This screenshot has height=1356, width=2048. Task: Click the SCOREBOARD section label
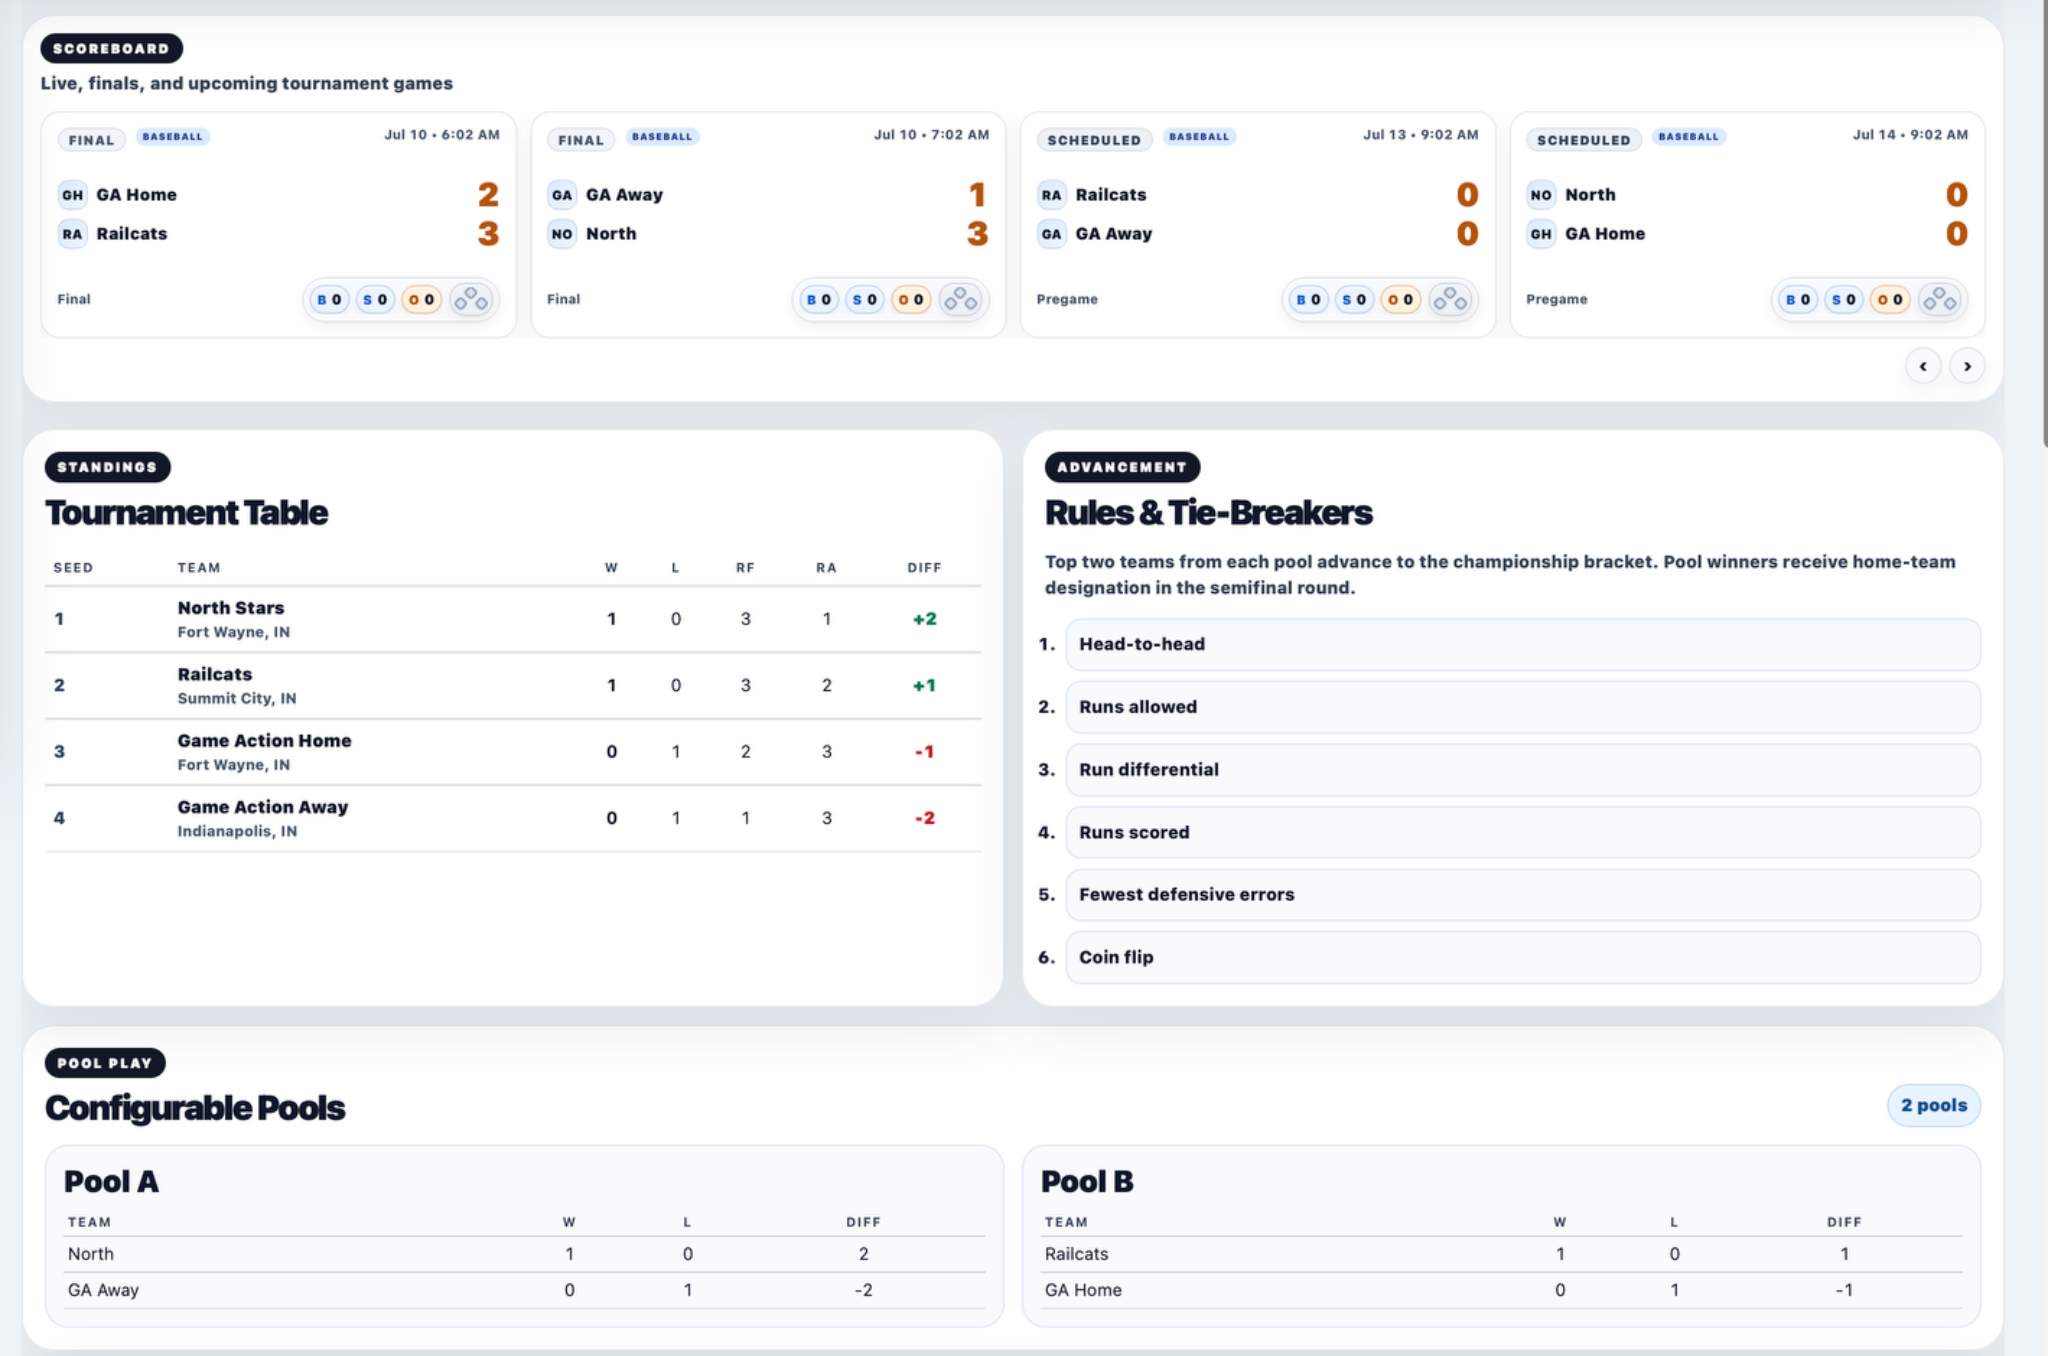[111, 48]
